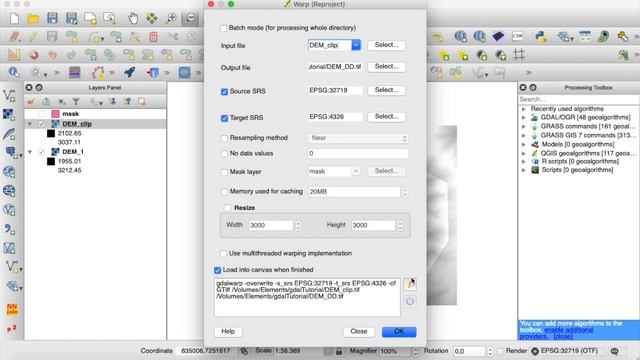The image size is (640, 360).
Task: Click the filter legend funnel icon in Layers Panel
Action: 76,101
